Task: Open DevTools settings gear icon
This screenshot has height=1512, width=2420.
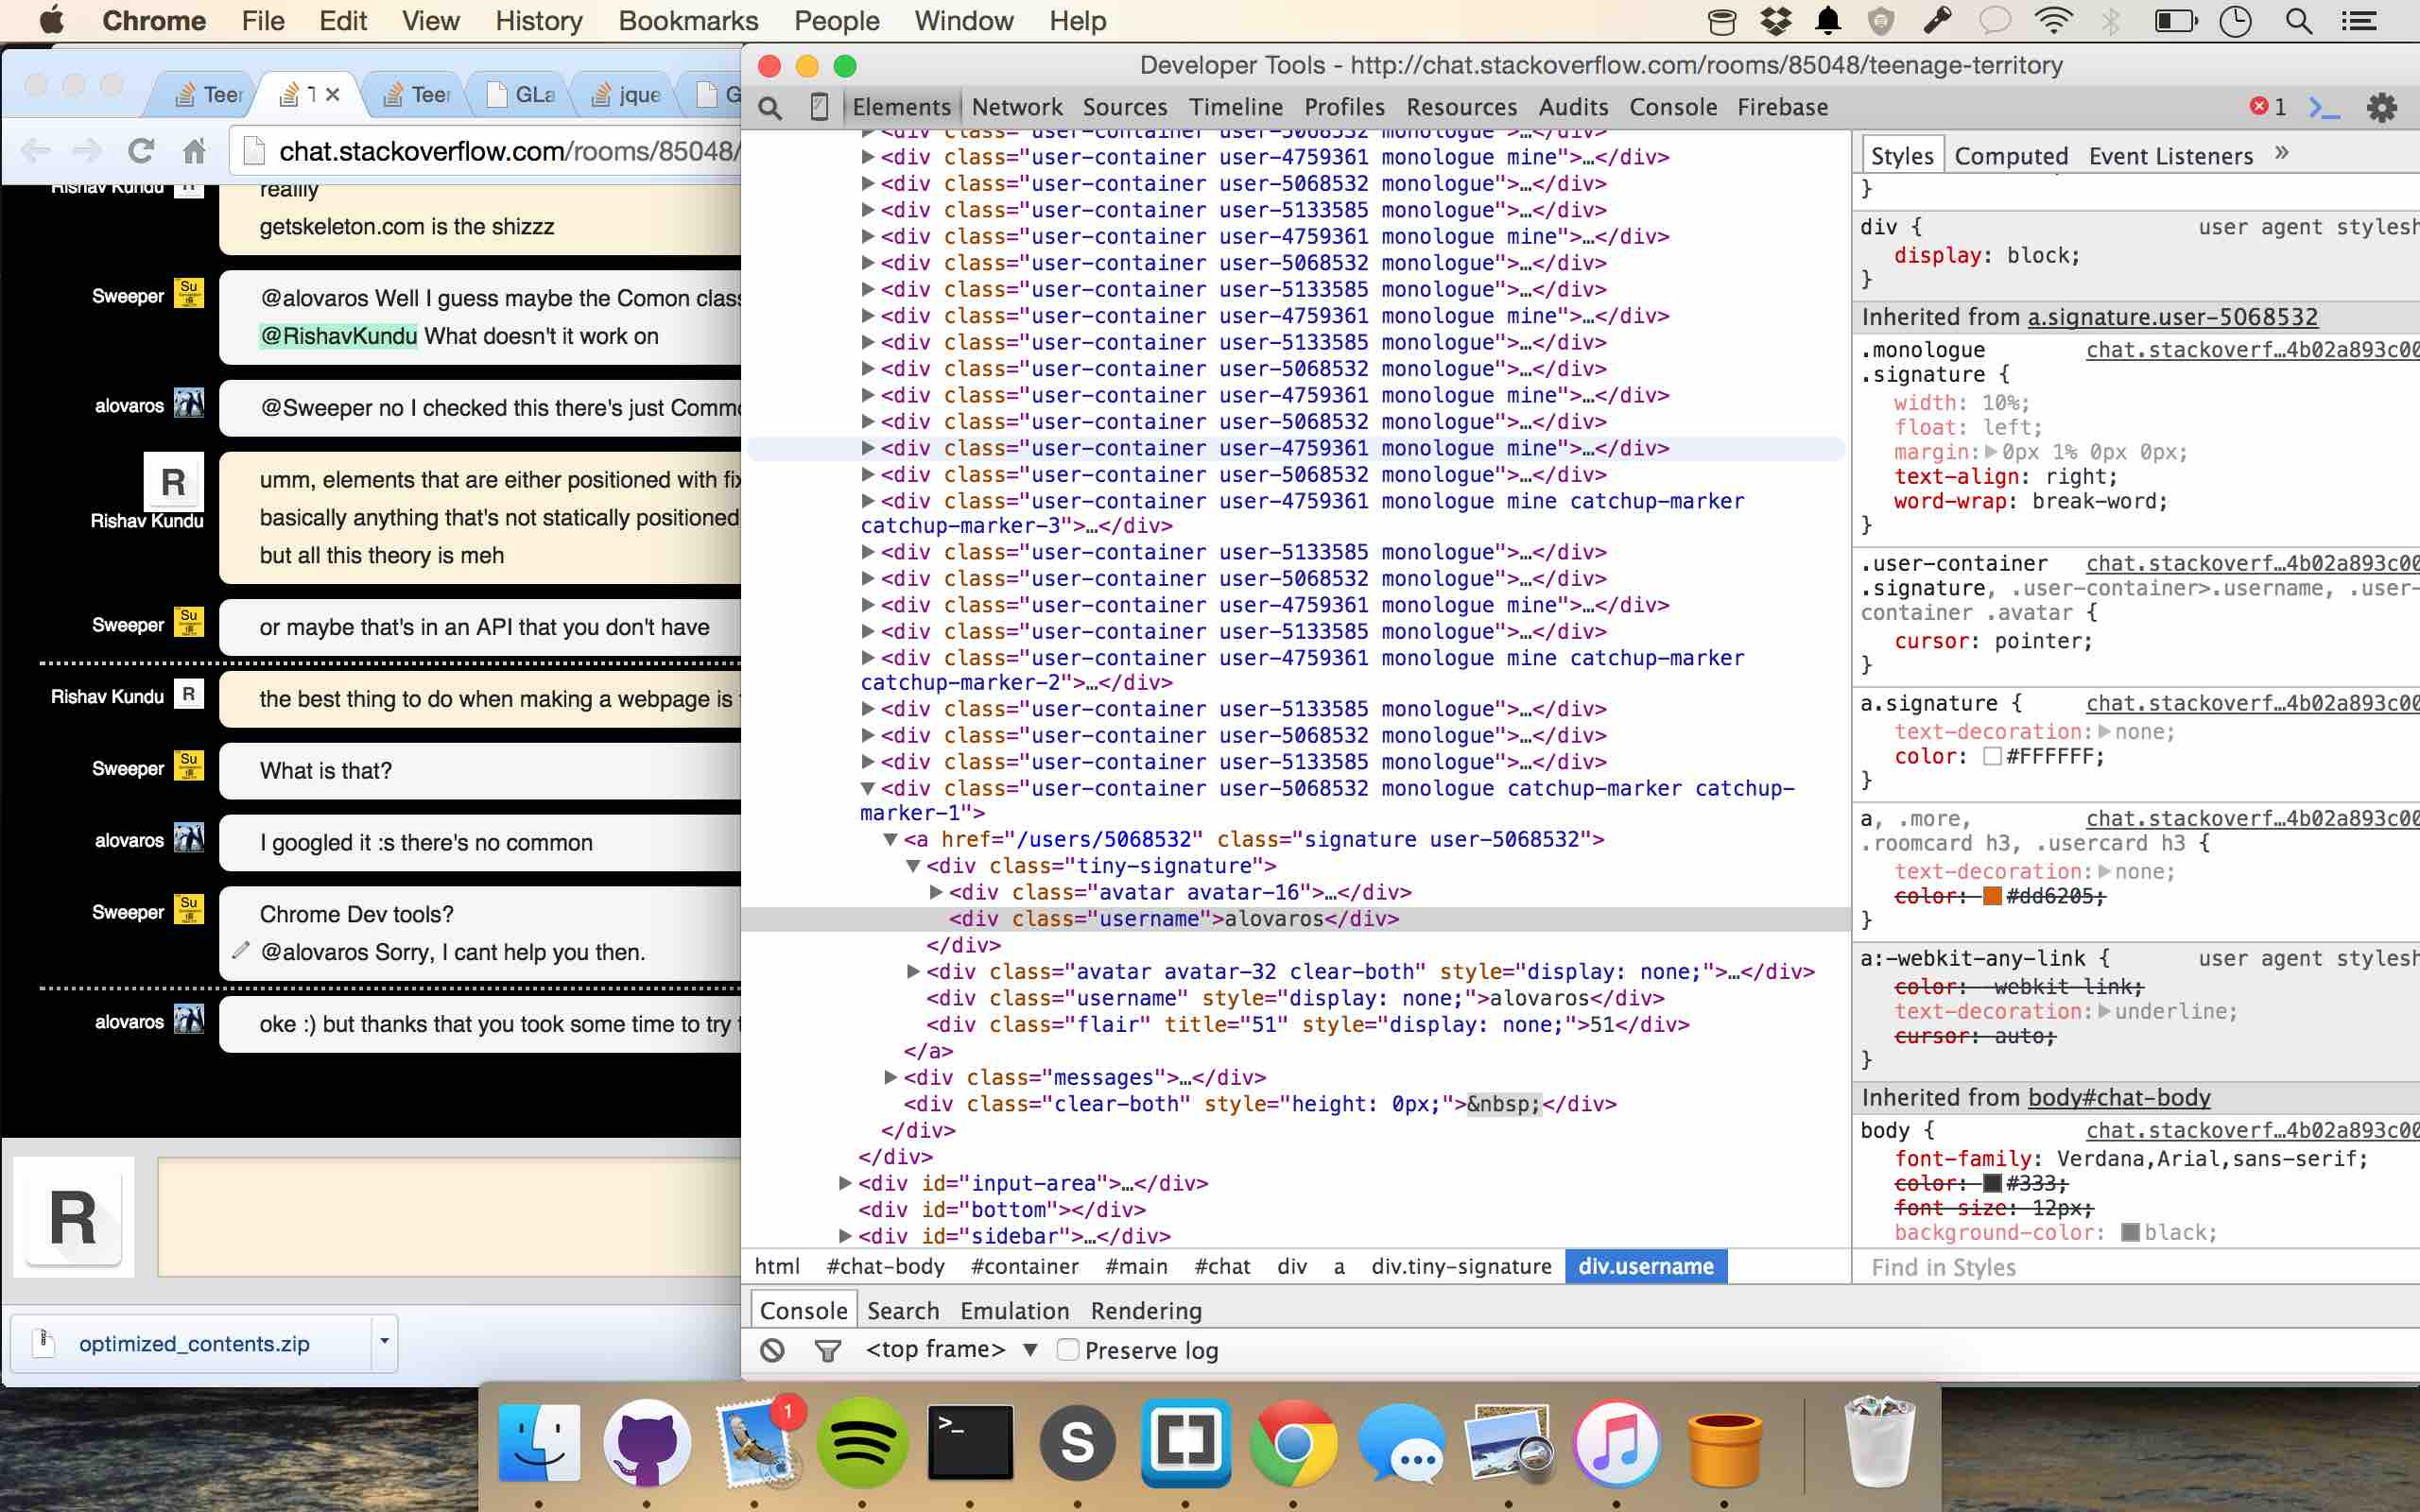Action: click(x=2382, y=107)
